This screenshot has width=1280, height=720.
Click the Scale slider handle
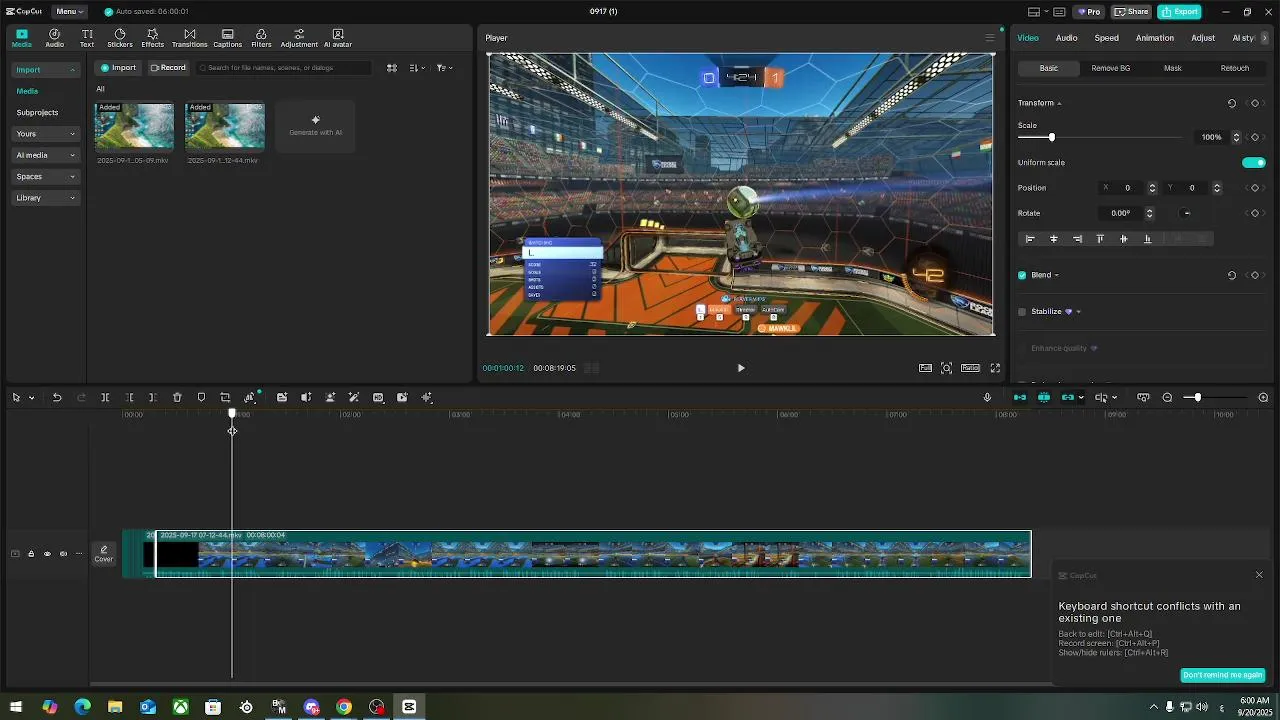point(1051,137)
